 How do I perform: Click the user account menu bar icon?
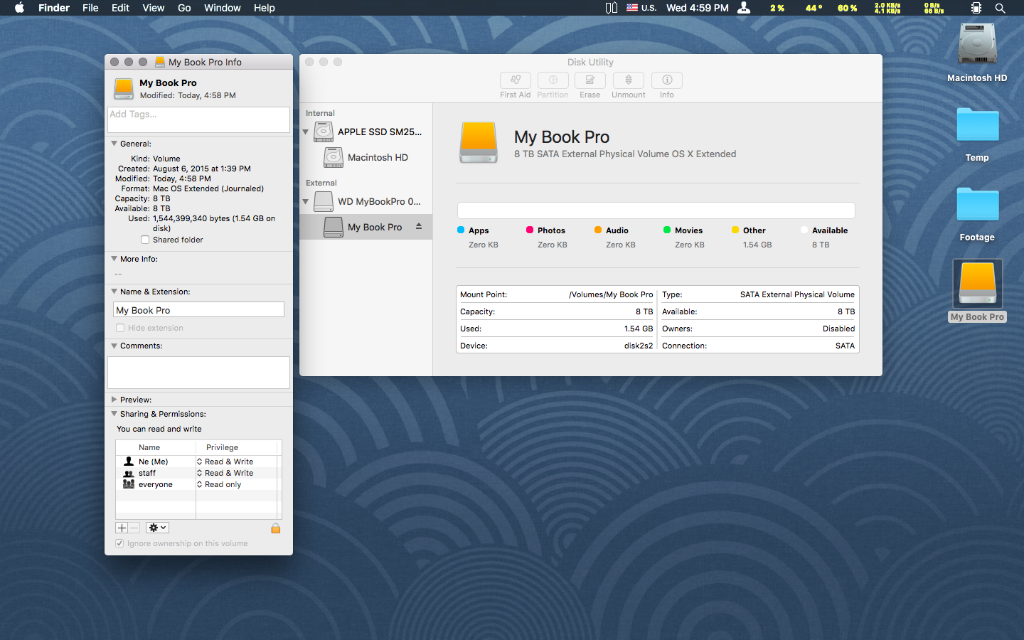click(x=744, y=8)
